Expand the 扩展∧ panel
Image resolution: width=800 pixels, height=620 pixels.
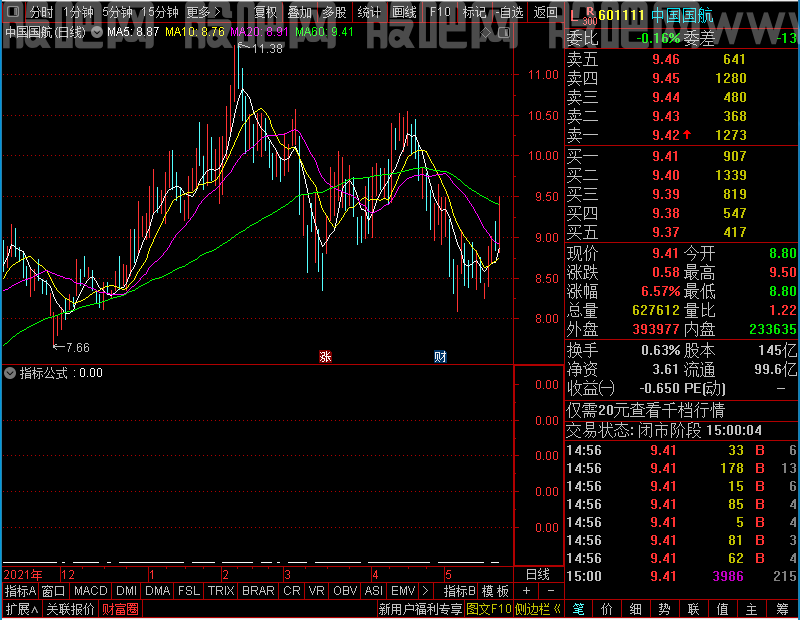[22, 609]
